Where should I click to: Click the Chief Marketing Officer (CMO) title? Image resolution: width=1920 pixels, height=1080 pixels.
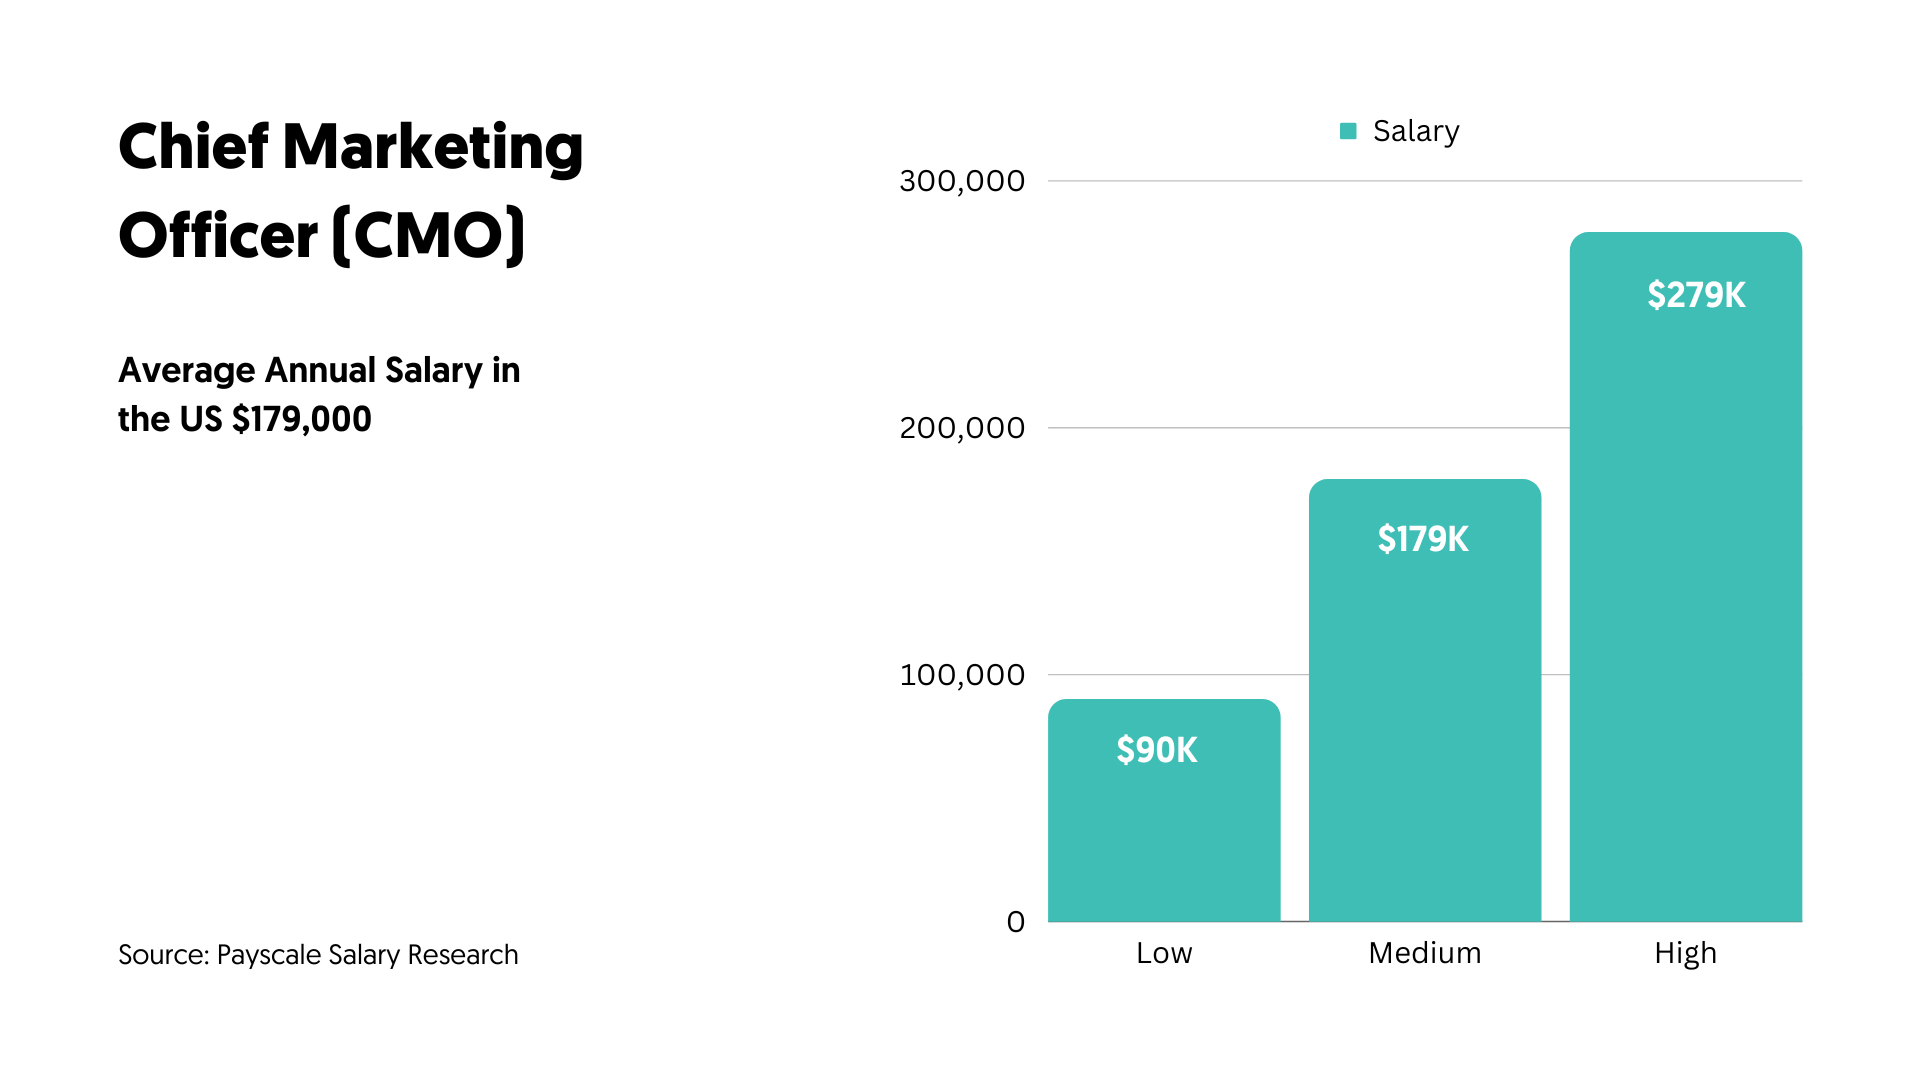[x=350, y=190]
